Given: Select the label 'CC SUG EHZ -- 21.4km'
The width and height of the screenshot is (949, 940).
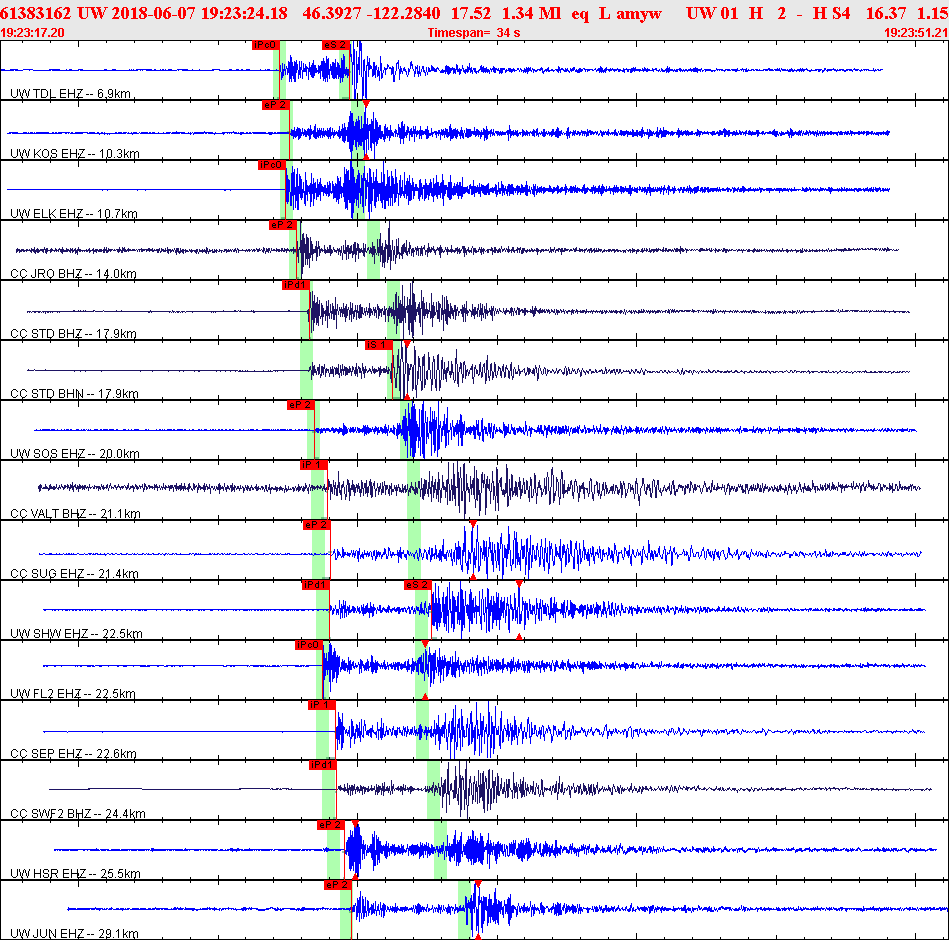Looking at the screenshot, I should (74, 573).
